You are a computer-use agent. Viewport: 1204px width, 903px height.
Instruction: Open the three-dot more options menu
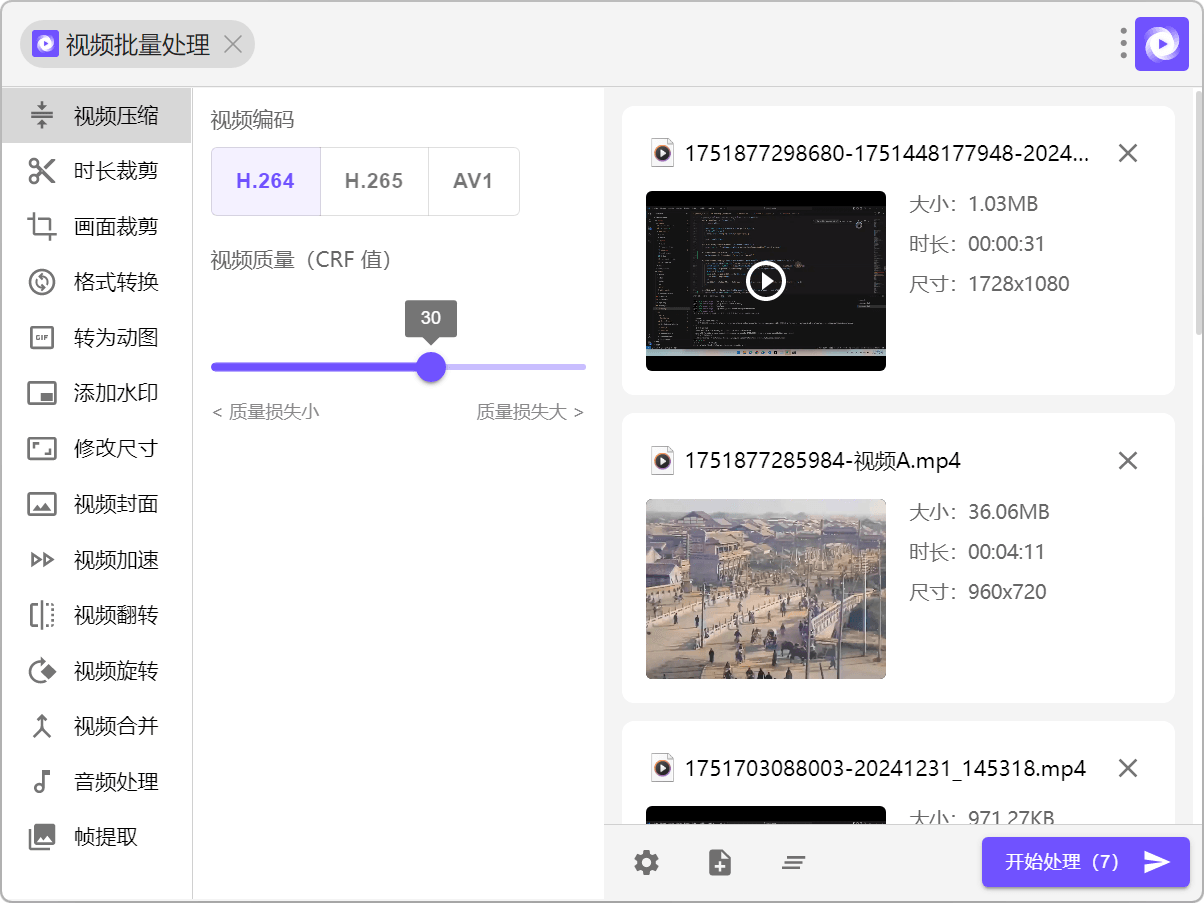click(1124, 44)
